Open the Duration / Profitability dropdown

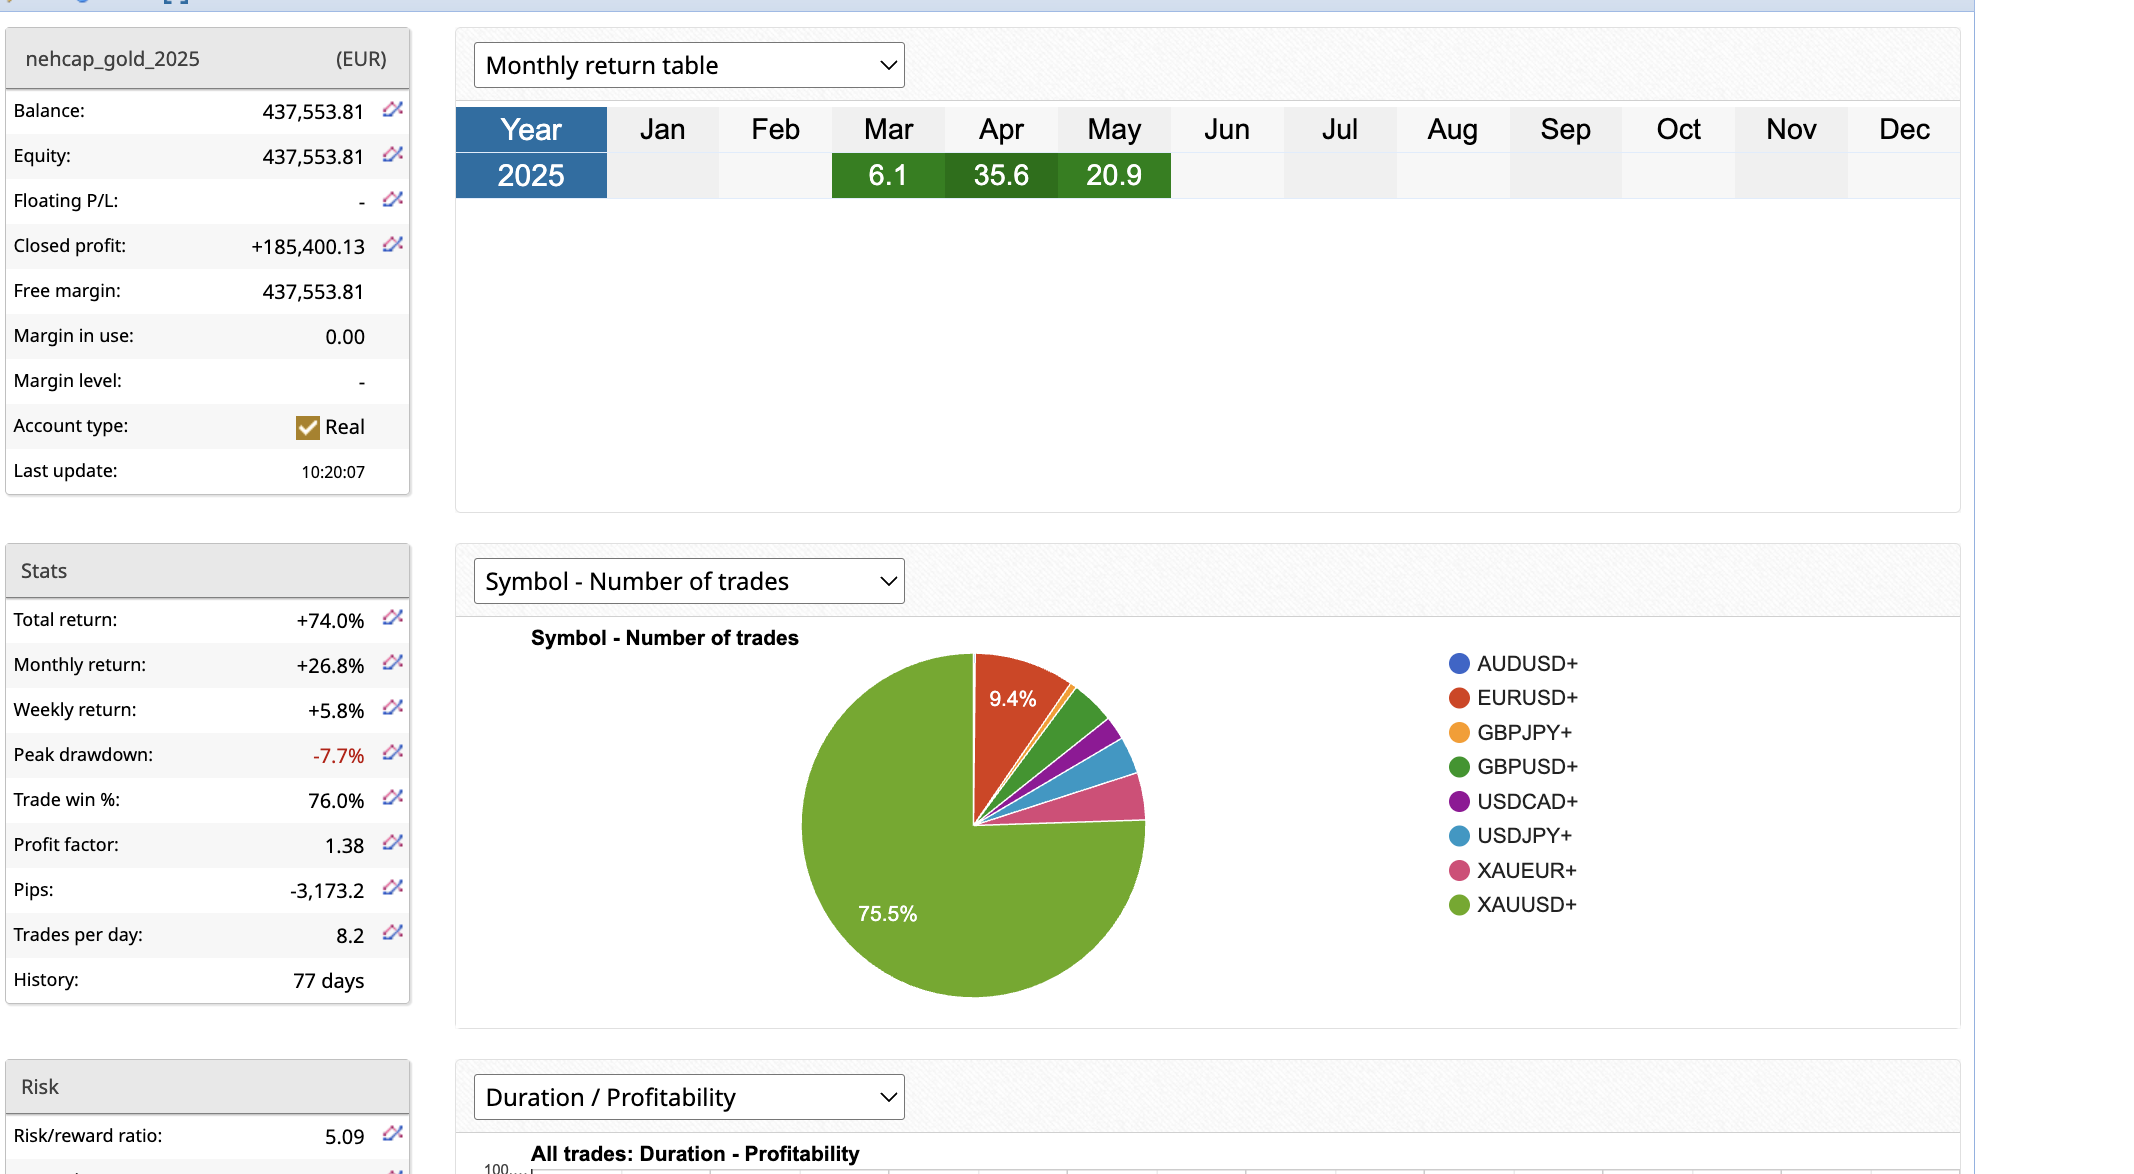tap(689, 1098)
